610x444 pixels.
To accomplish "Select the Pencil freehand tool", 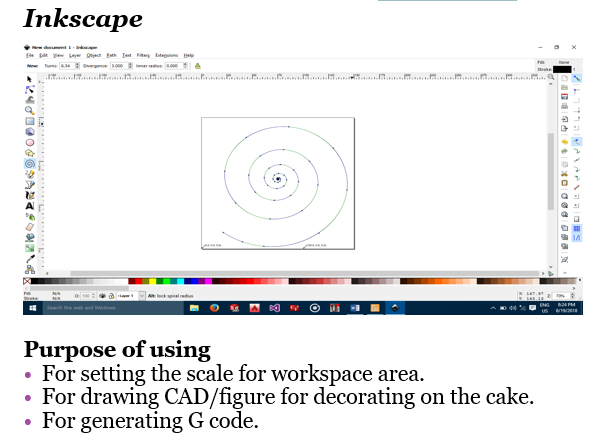I will (30, 174).
